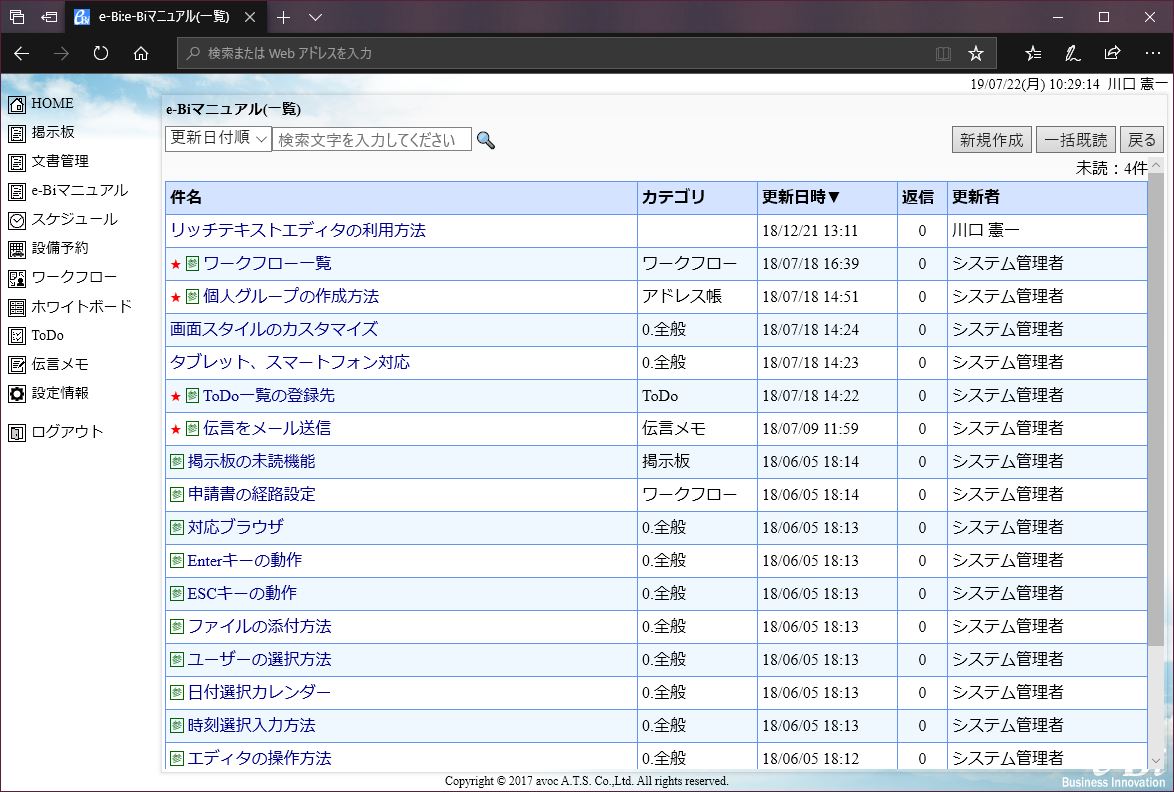Open リッチテキストエディタの利用方法 link
Viewport: 1174px width, 792px height.
[298, 231]
